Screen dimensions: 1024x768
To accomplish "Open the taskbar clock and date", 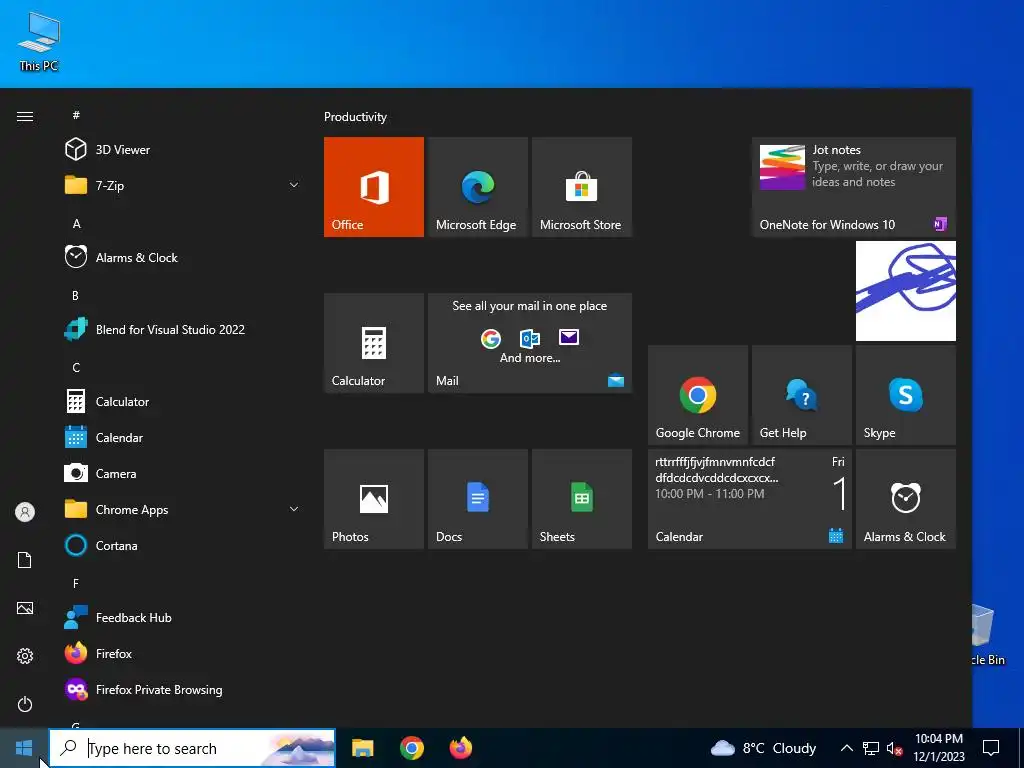I will (x=938, y=748).
